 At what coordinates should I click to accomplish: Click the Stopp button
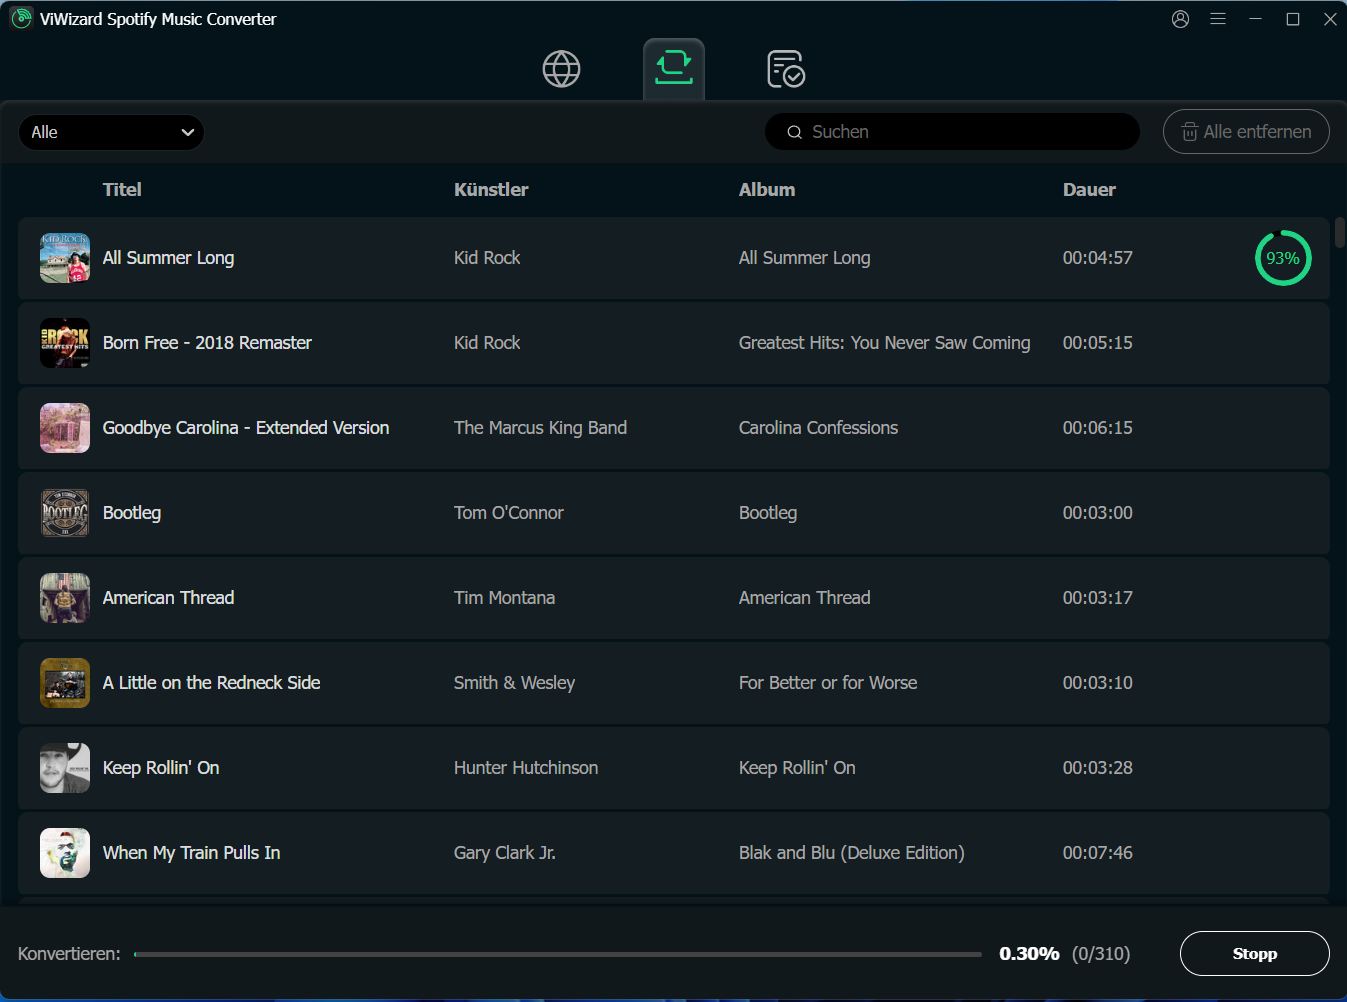[x=1255, y=954]
